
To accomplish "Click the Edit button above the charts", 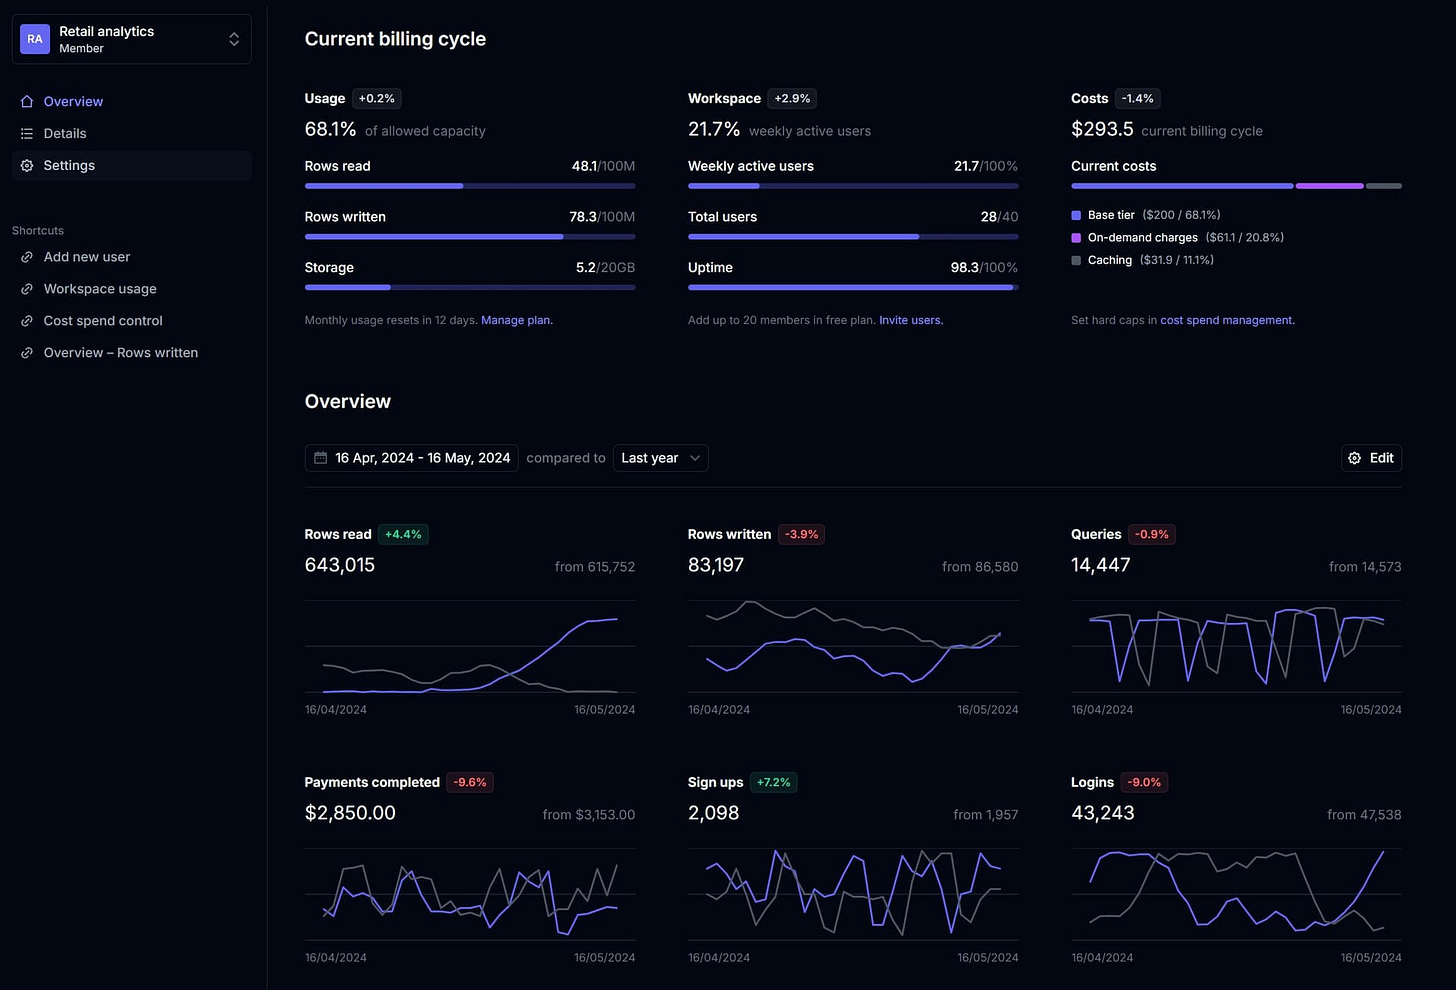I will pos(1371,457).
